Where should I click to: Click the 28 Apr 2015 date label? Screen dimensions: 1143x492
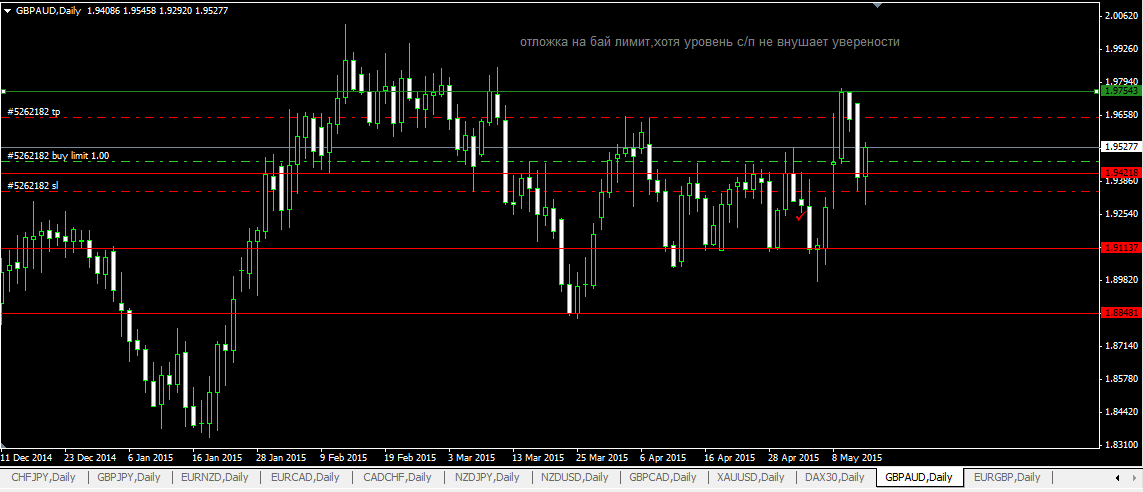pos(793,458)
